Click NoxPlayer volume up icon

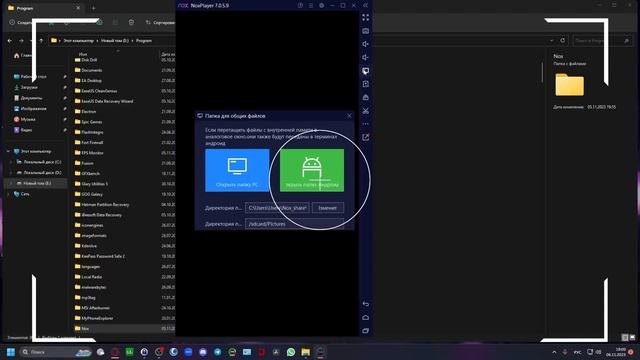point(366,44)
